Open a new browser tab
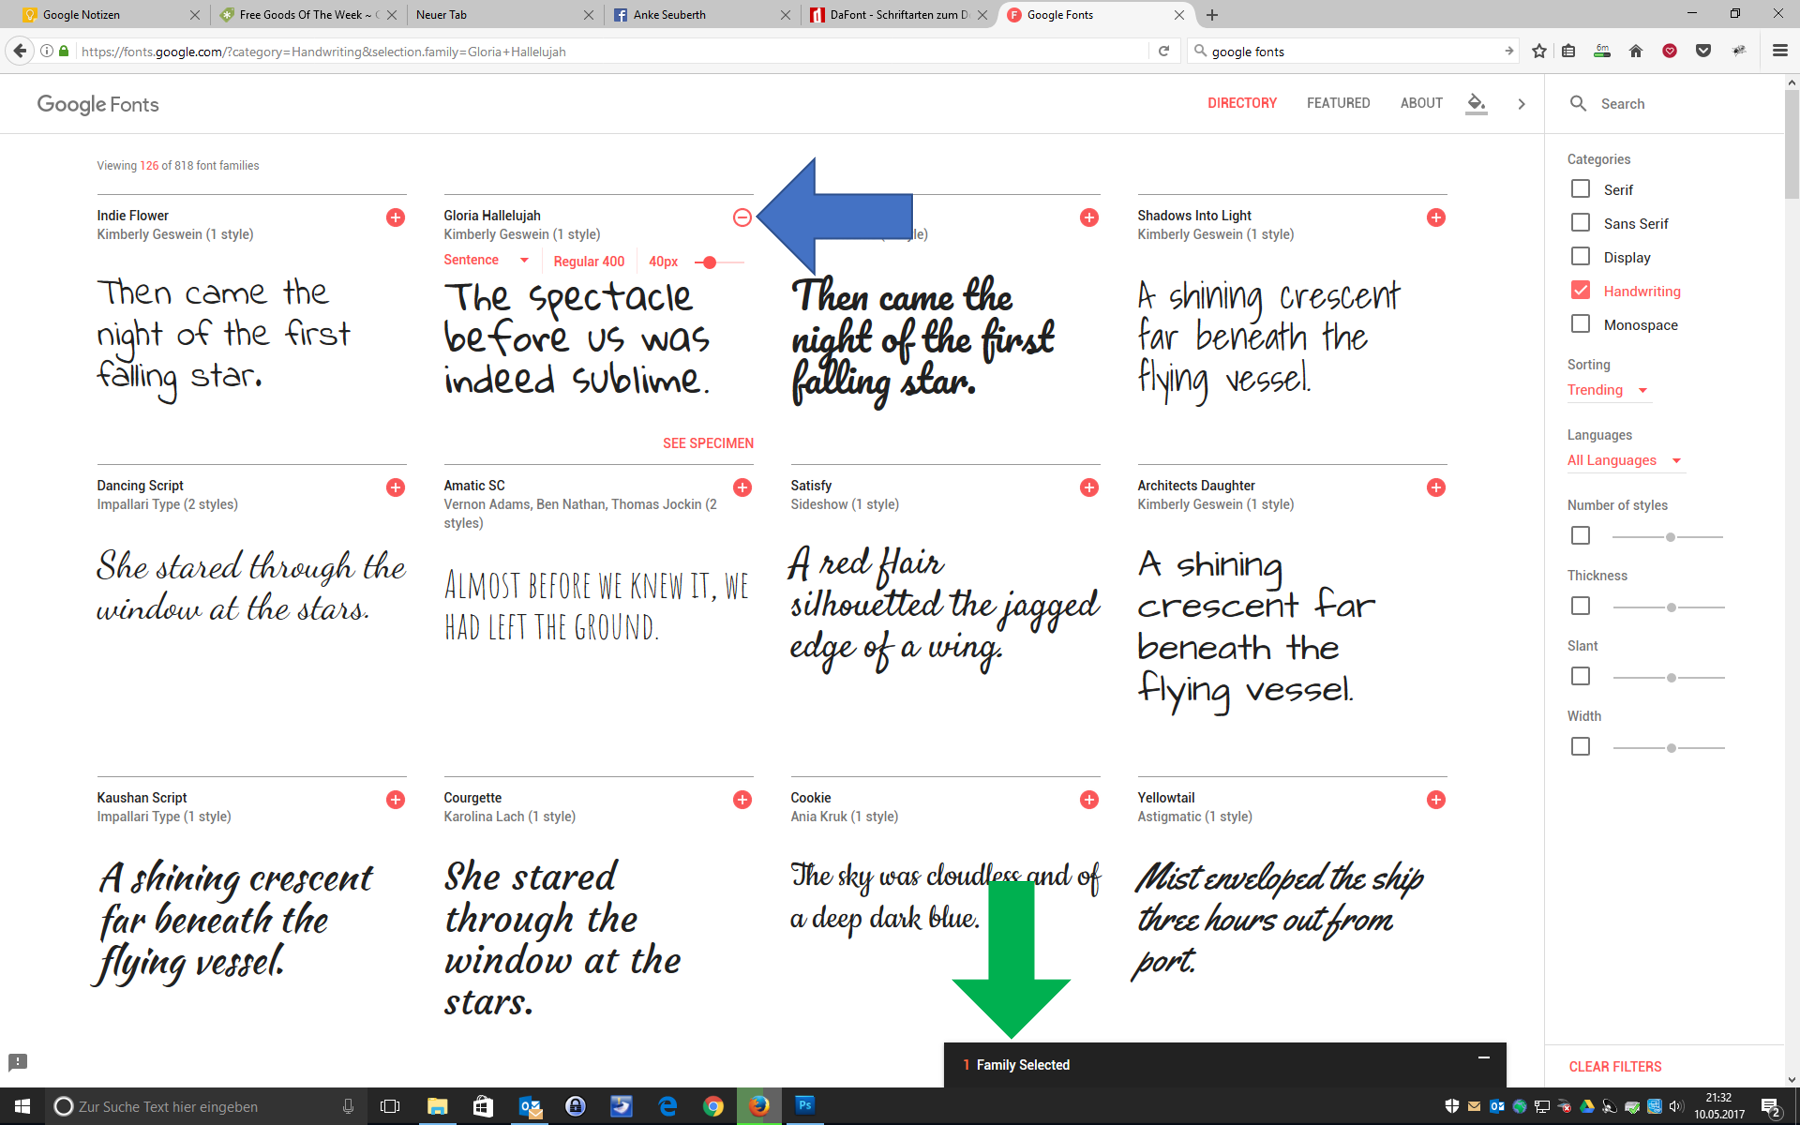 [x=1212, y=15]
